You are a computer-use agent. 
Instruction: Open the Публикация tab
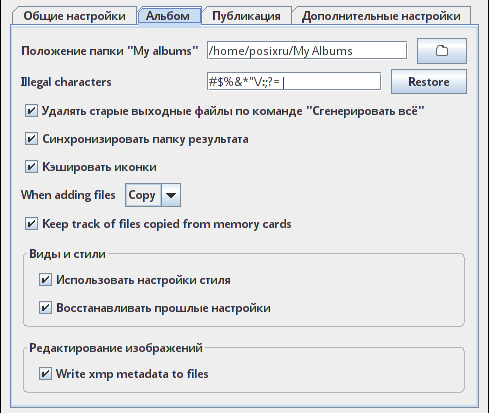coord(246,16)
